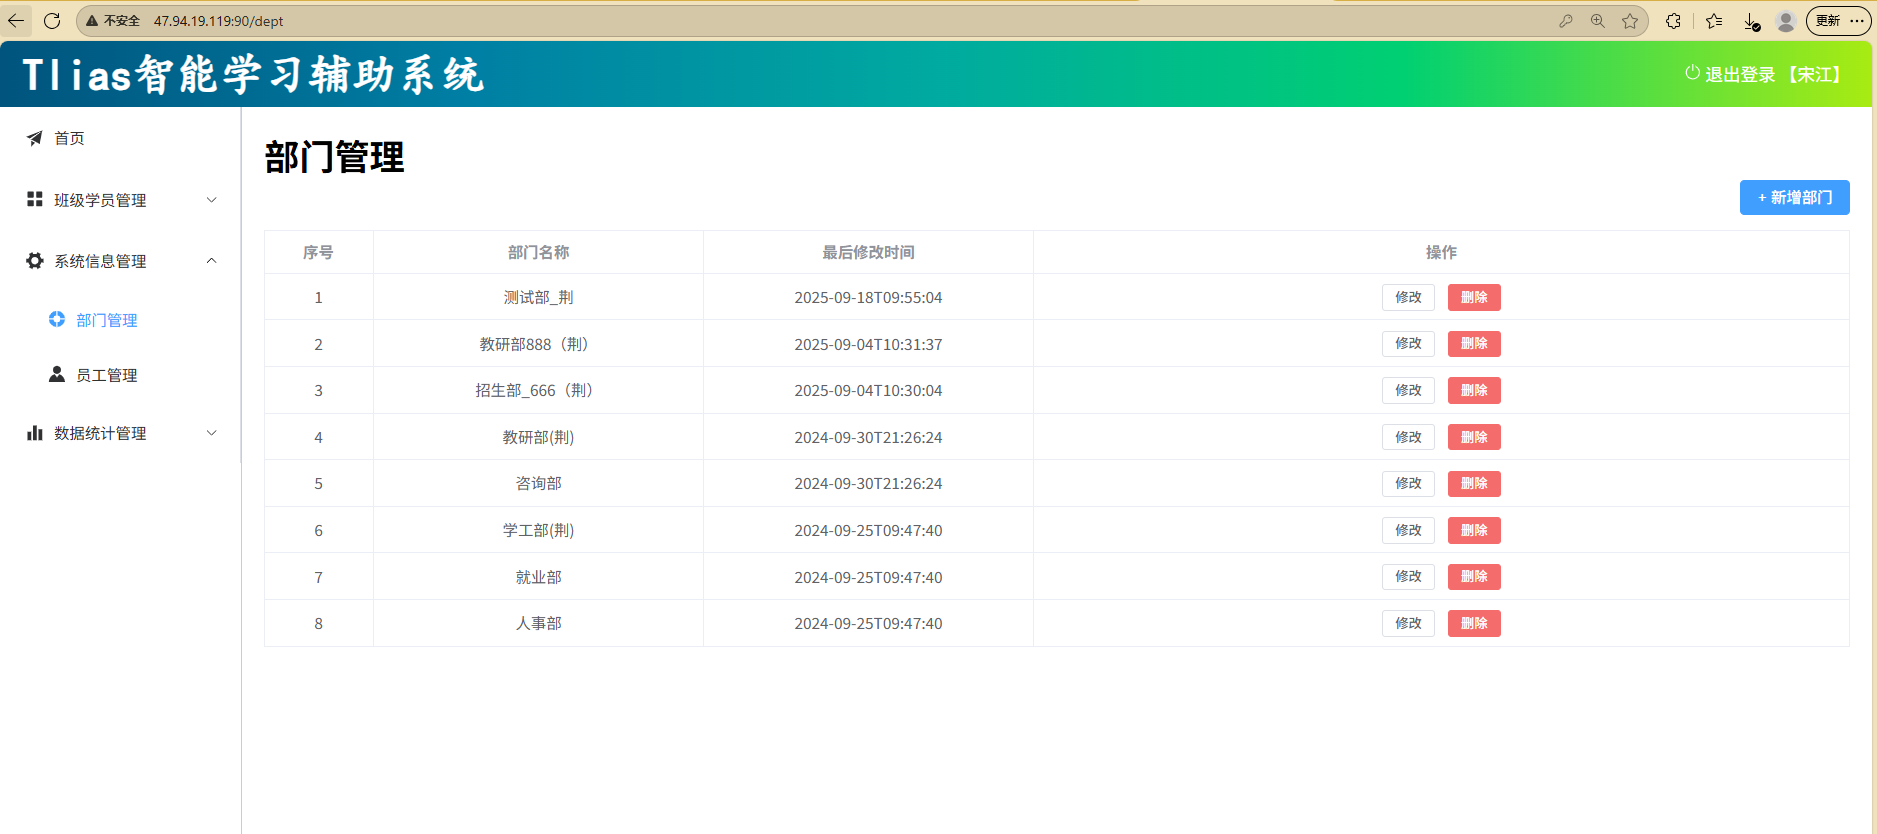Click the zoom magnifier icon in address bar
The height and width of the screenshot is (834, 1877).
(1598, 21)
